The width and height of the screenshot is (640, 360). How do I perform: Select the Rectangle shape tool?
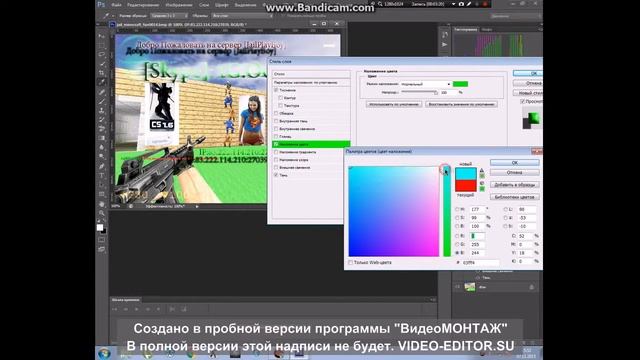click(101, 194)
